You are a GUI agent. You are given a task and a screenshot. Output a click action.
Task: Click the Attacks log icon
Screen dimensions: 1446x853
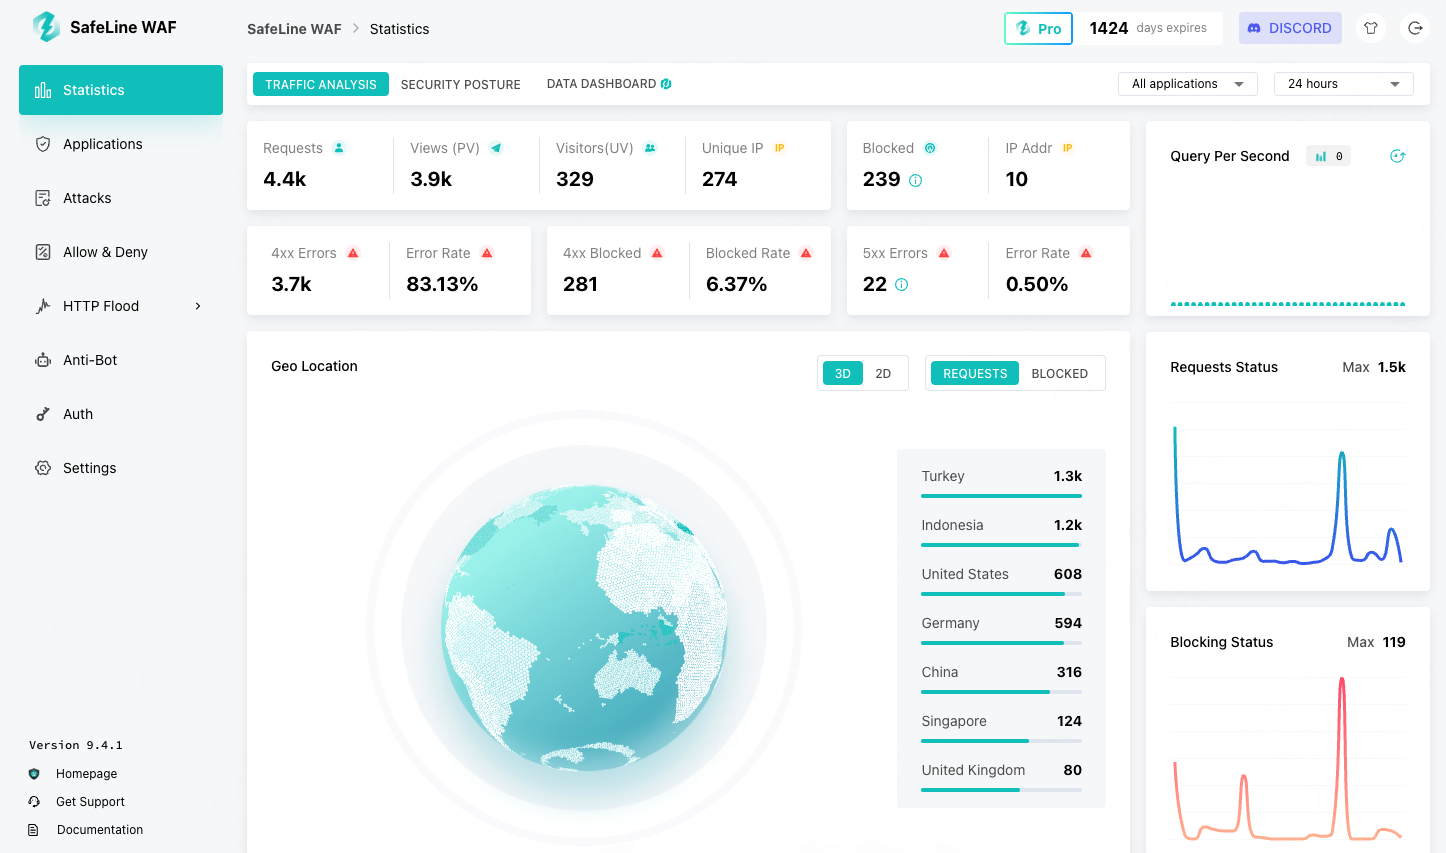coord(43,198)
